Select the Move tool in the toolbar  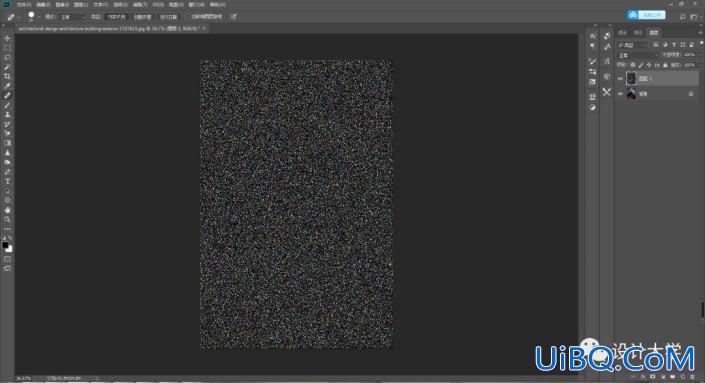(x=7, y=38)
